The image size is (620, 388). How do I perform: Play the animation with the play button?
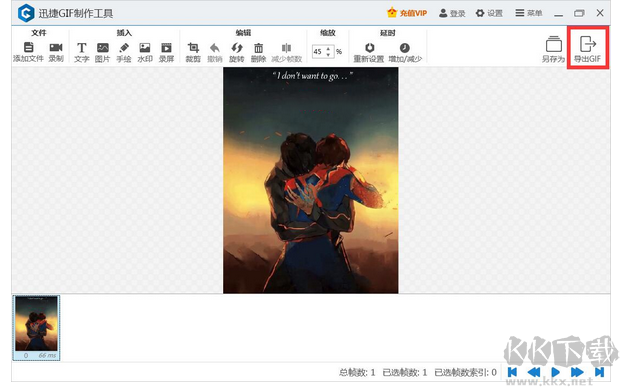tap(556, 372)
